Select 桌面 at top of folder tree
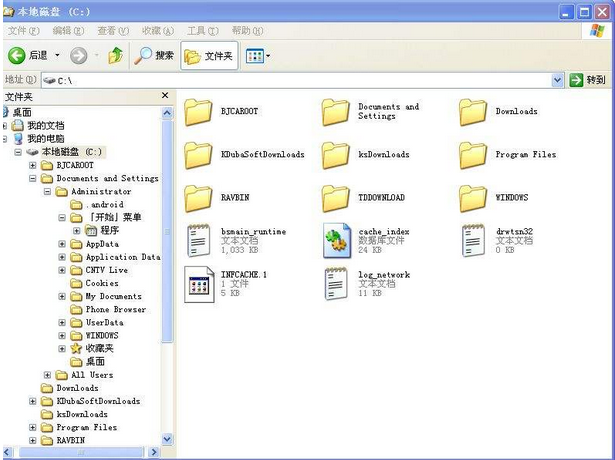The width and height of the screenshot is (615, 460). click(22, 113)
